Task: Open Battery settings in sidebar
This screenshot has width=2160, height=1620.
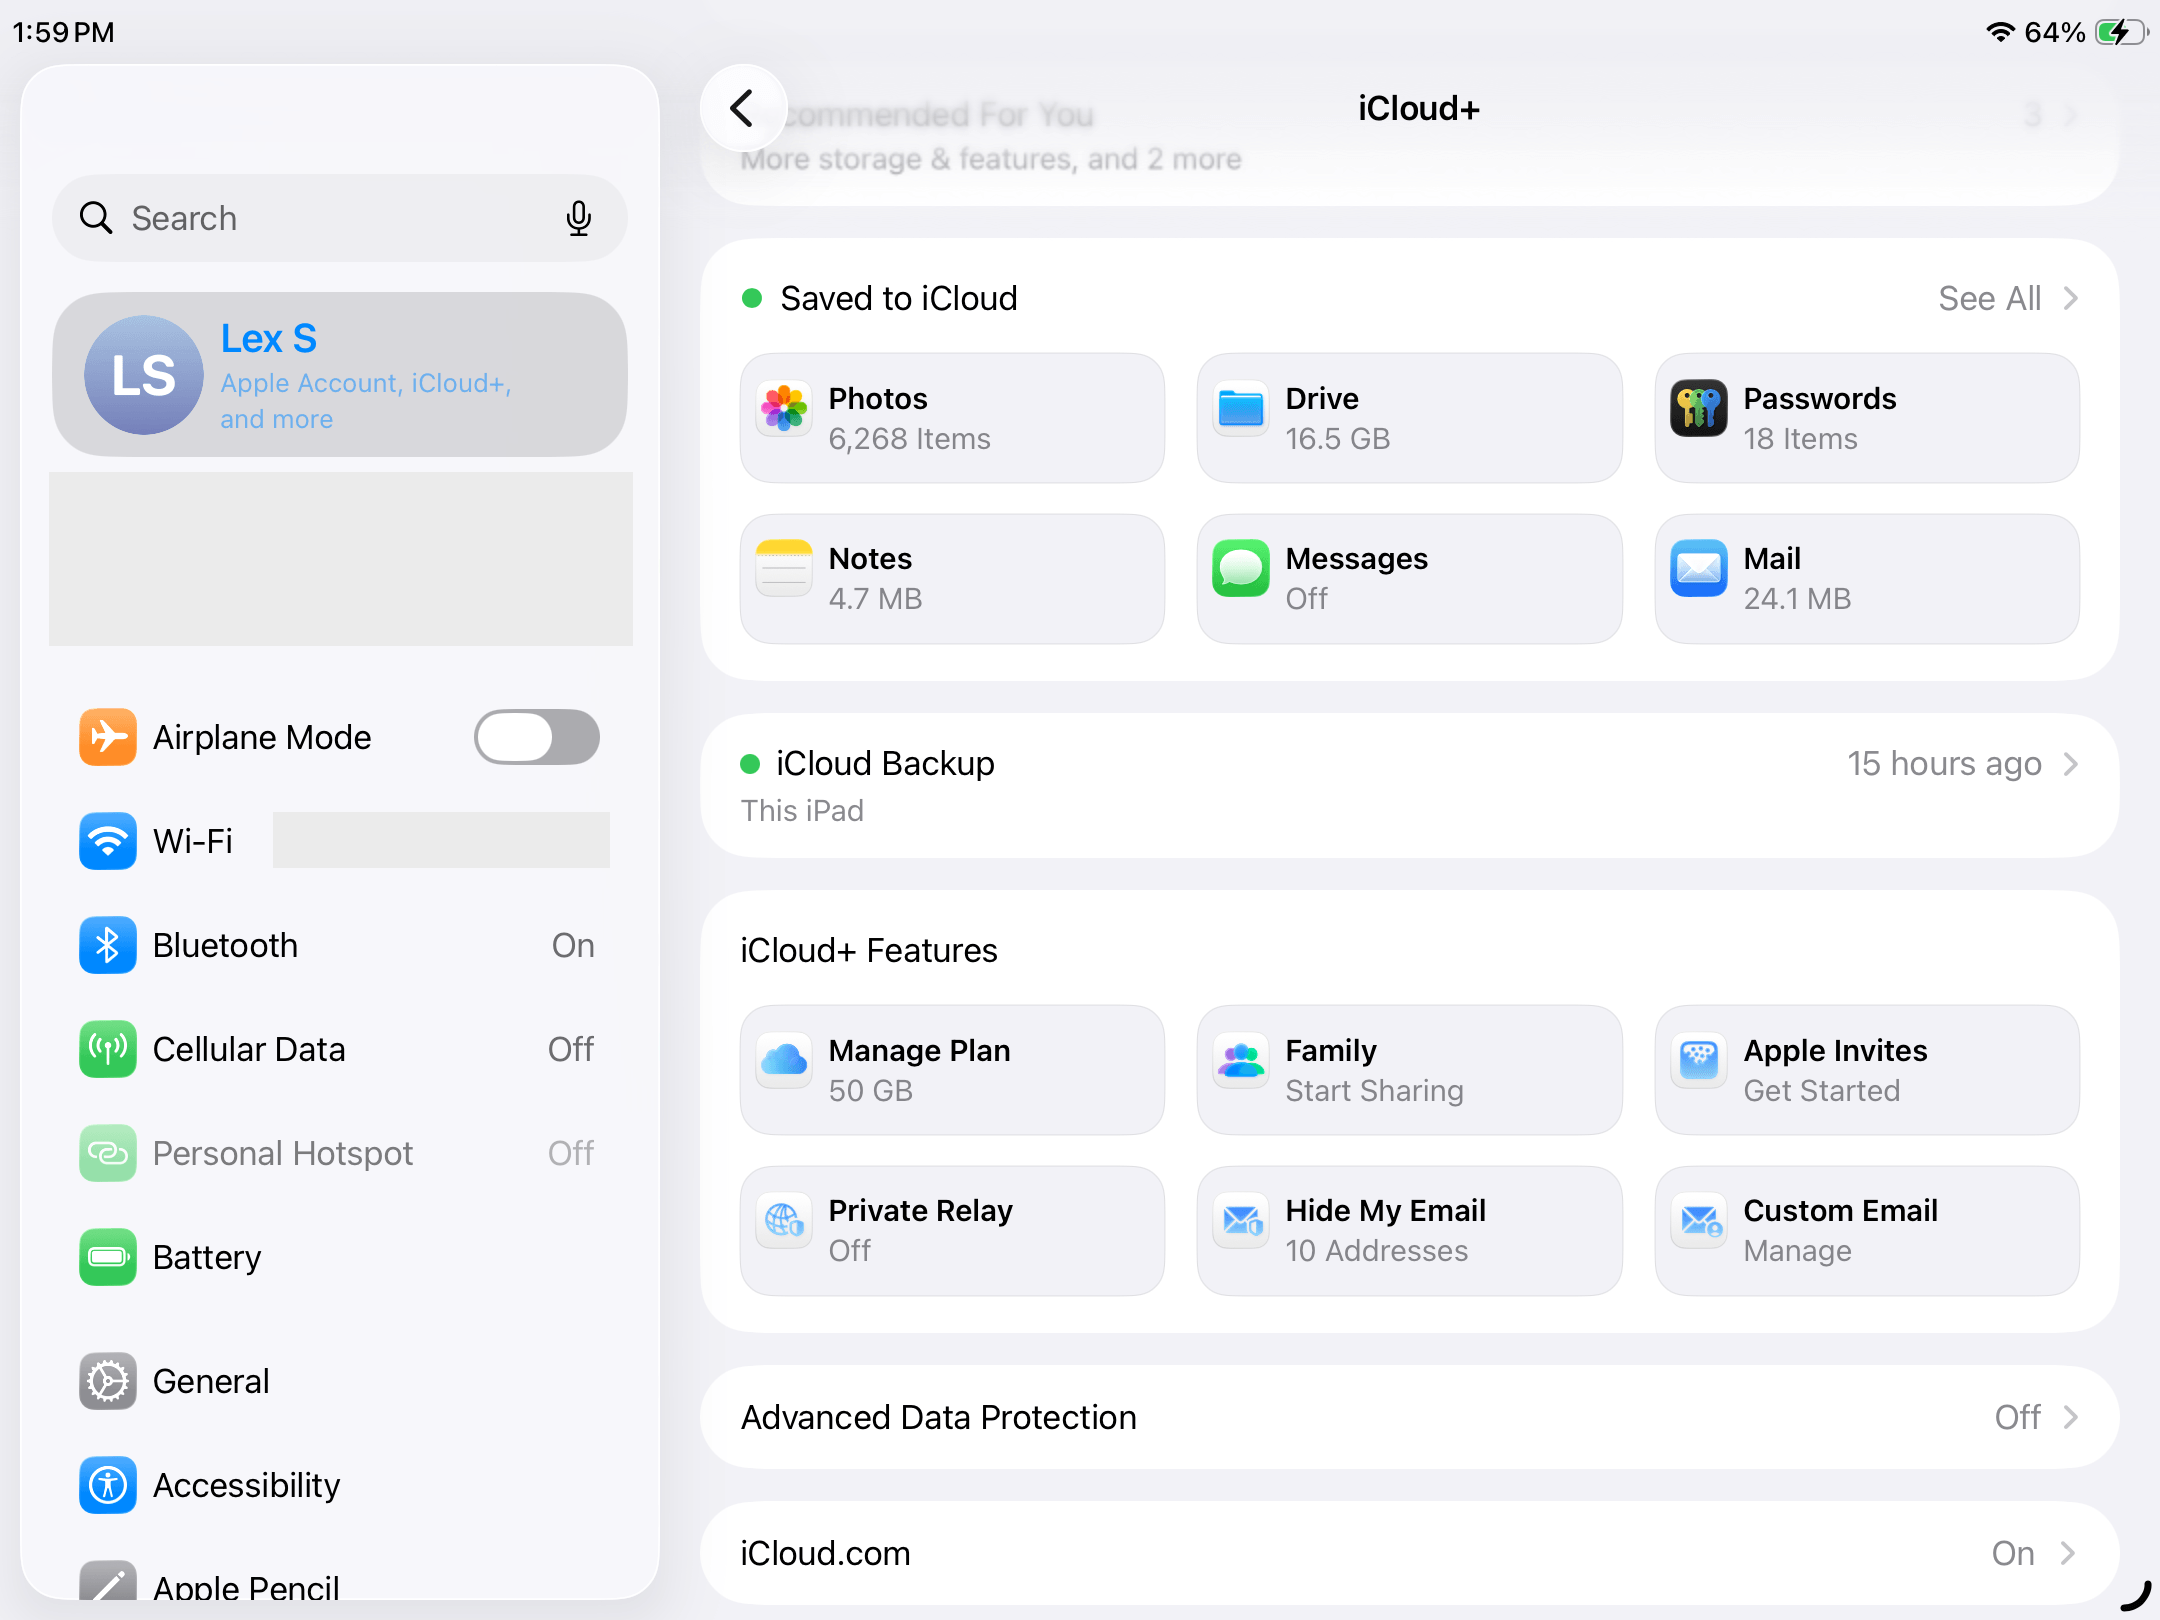Action: (x=340, y=1257)
